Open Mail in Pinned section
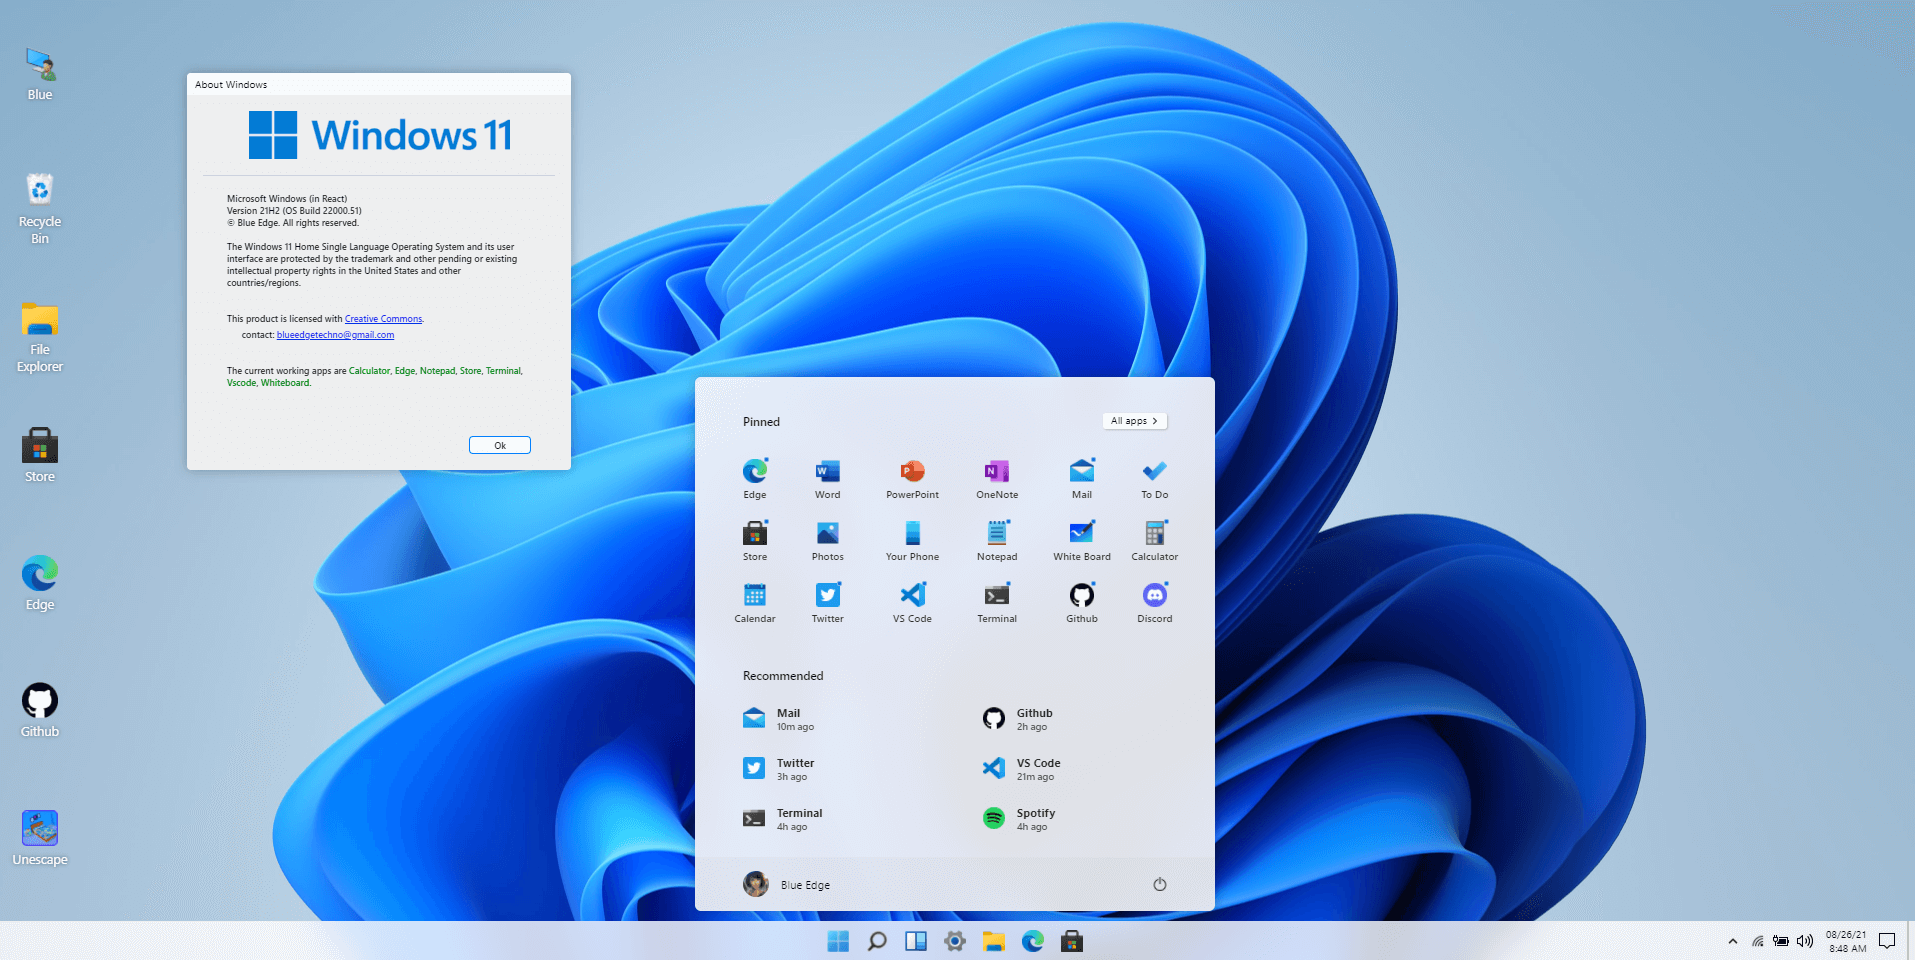Viewport: 1915px width, 960px height. (x=1082, y=478)
